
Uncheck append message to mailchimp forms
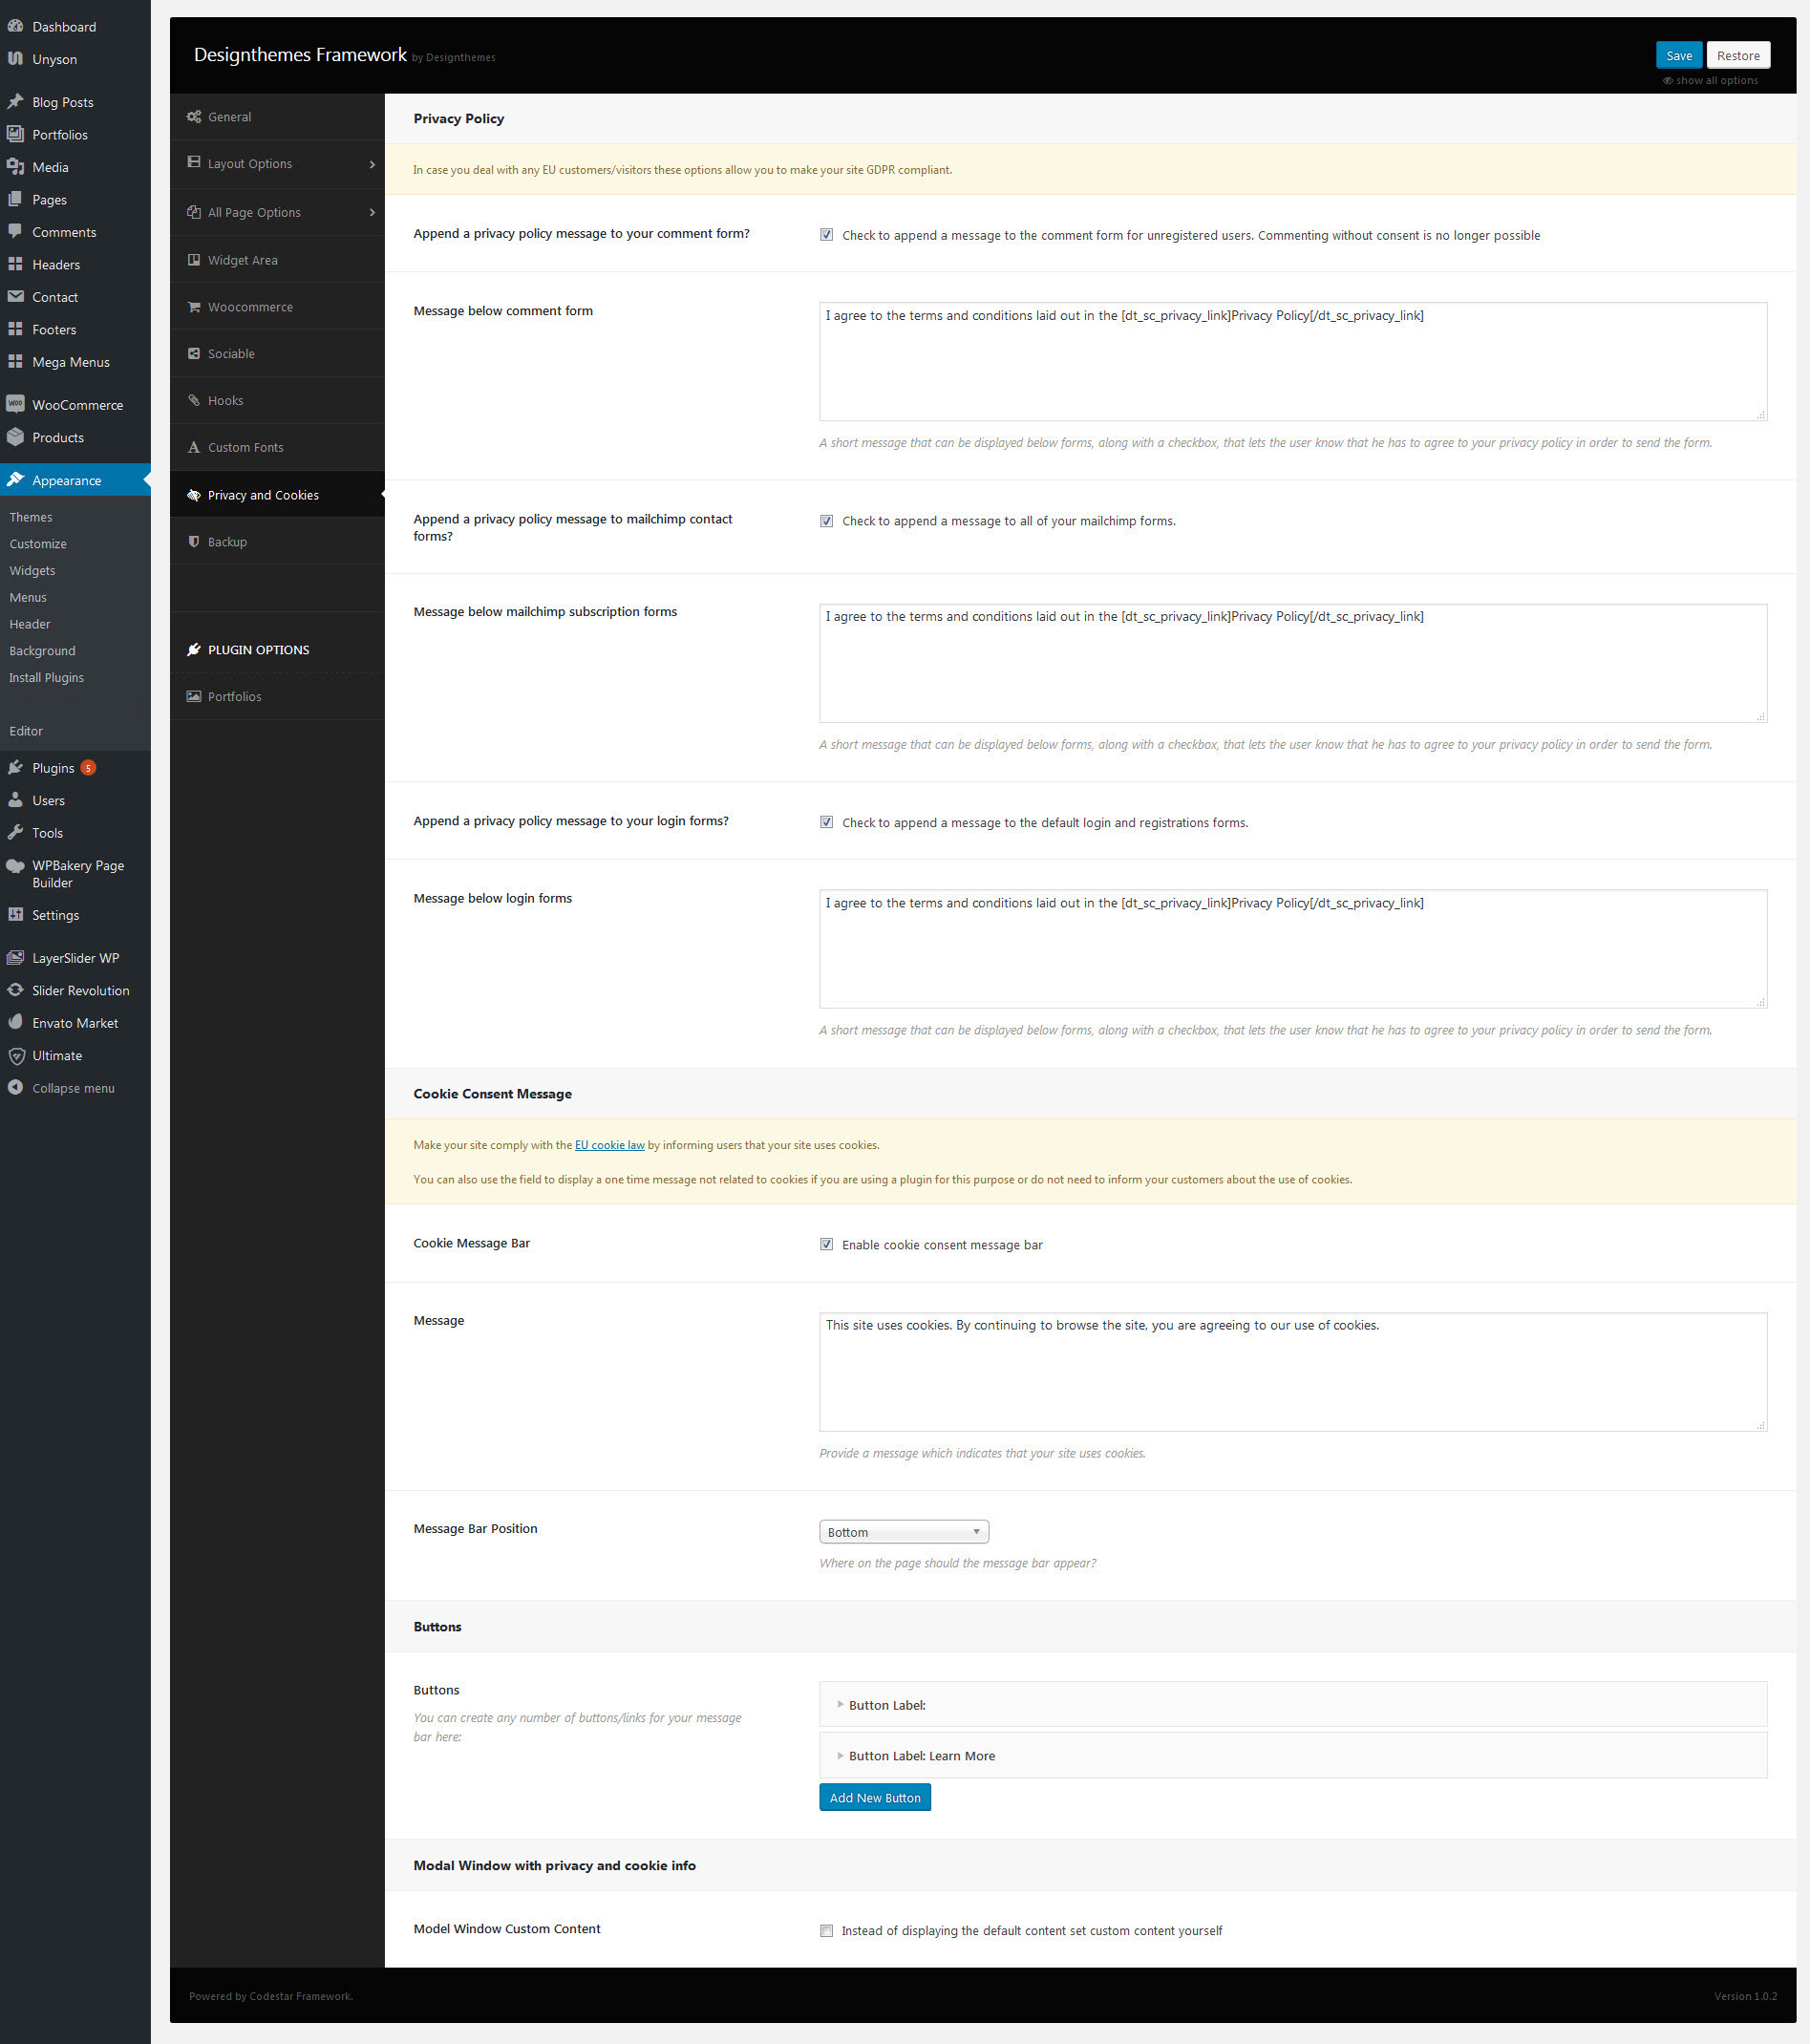tap(826, 521)
